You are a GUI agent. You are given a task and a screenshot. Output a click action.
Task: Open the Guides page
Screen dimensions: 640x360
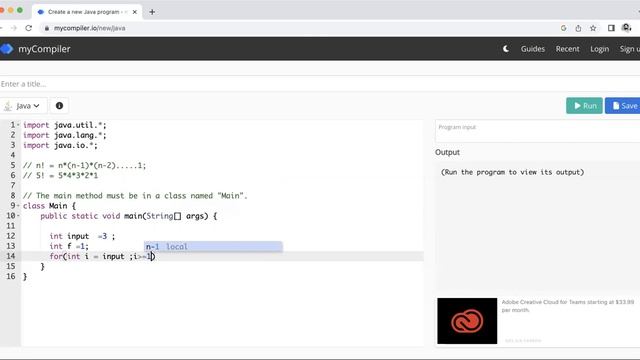point(533,49)
